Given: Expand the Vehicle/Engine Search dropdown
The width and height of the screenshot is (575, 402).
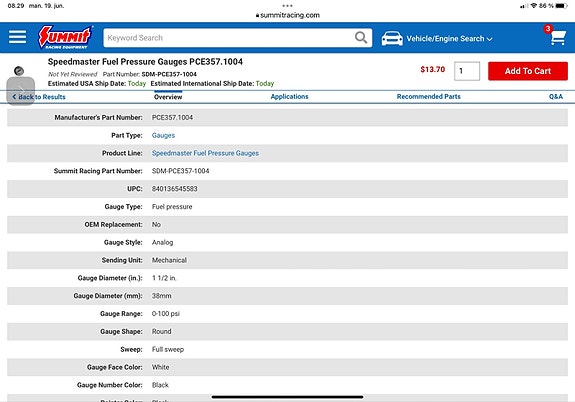Looking at the screenshot, I should 449,39.
